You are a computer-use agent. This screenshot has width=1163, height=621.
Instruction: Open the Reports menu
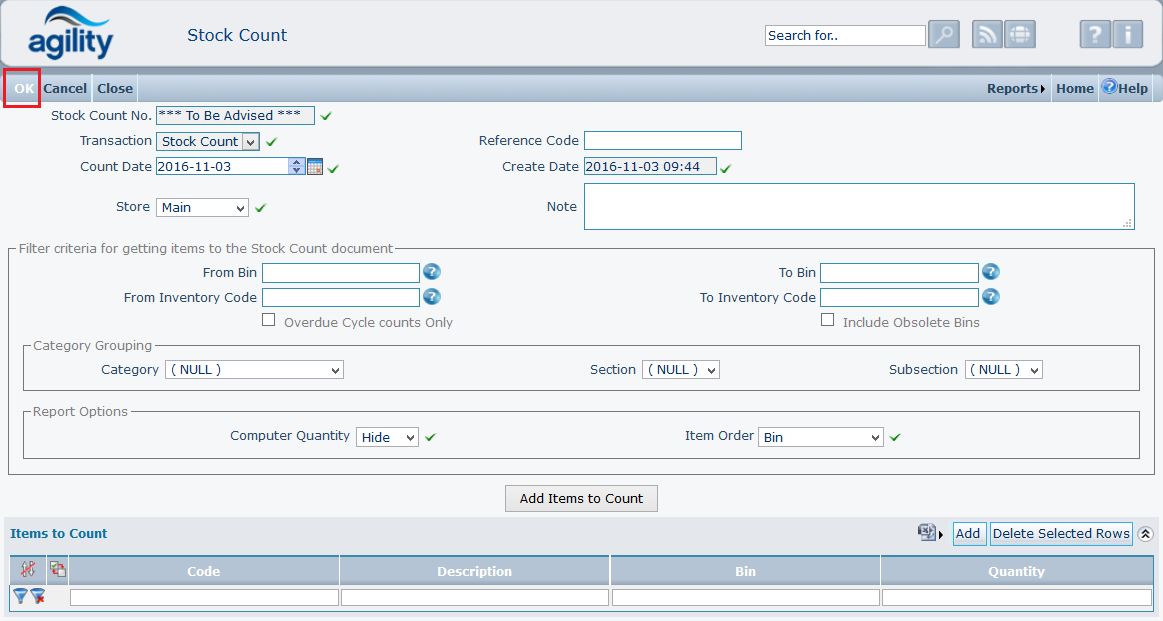1015,88
